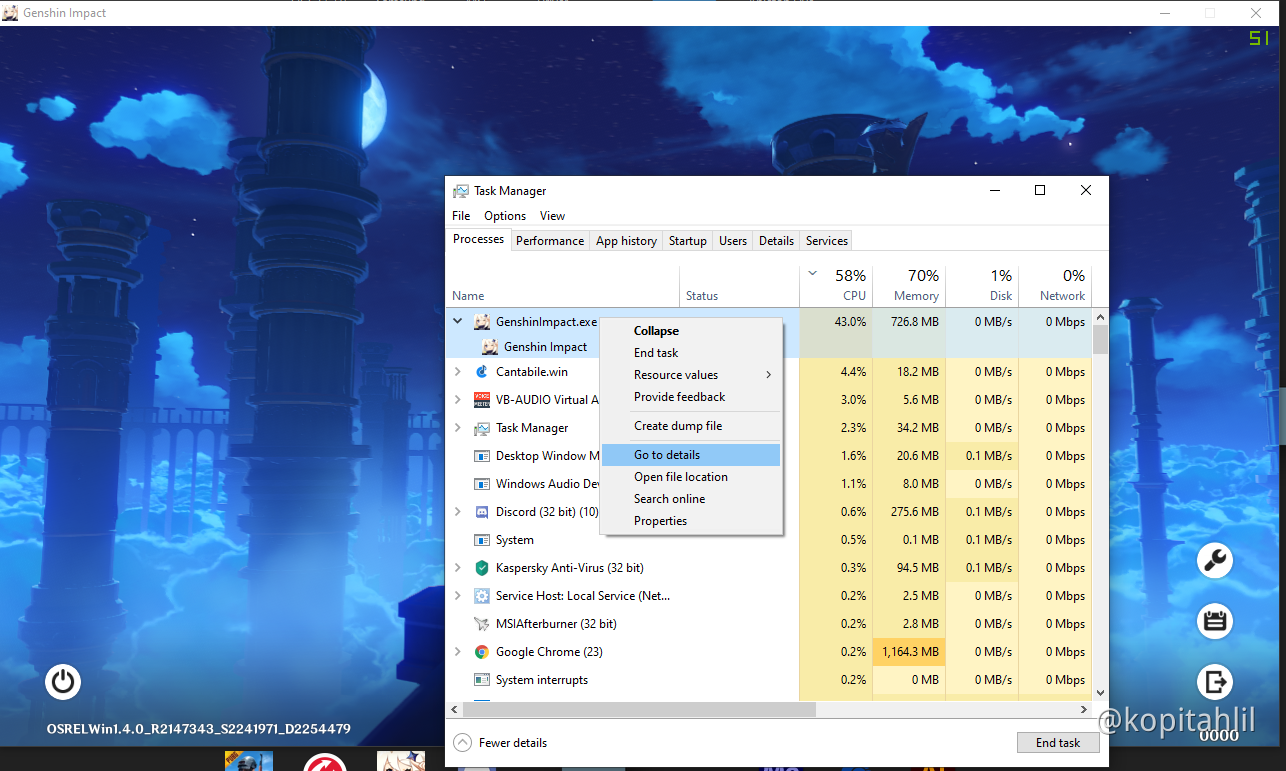This screenshot has width=1286, height=771.
Task: Click the exit game icon on right edge
Action: point(1214,681)
